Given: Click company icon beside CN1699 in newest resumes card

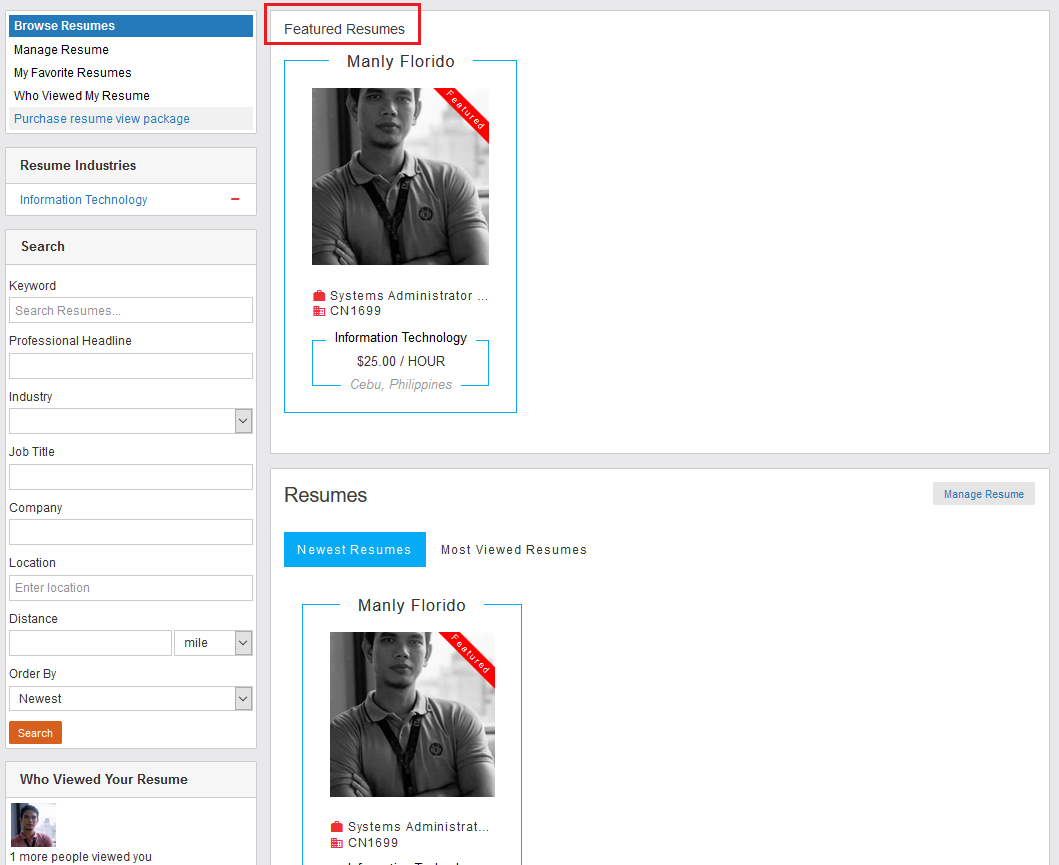Looking at the screenshot, I should tap(336, 843).
